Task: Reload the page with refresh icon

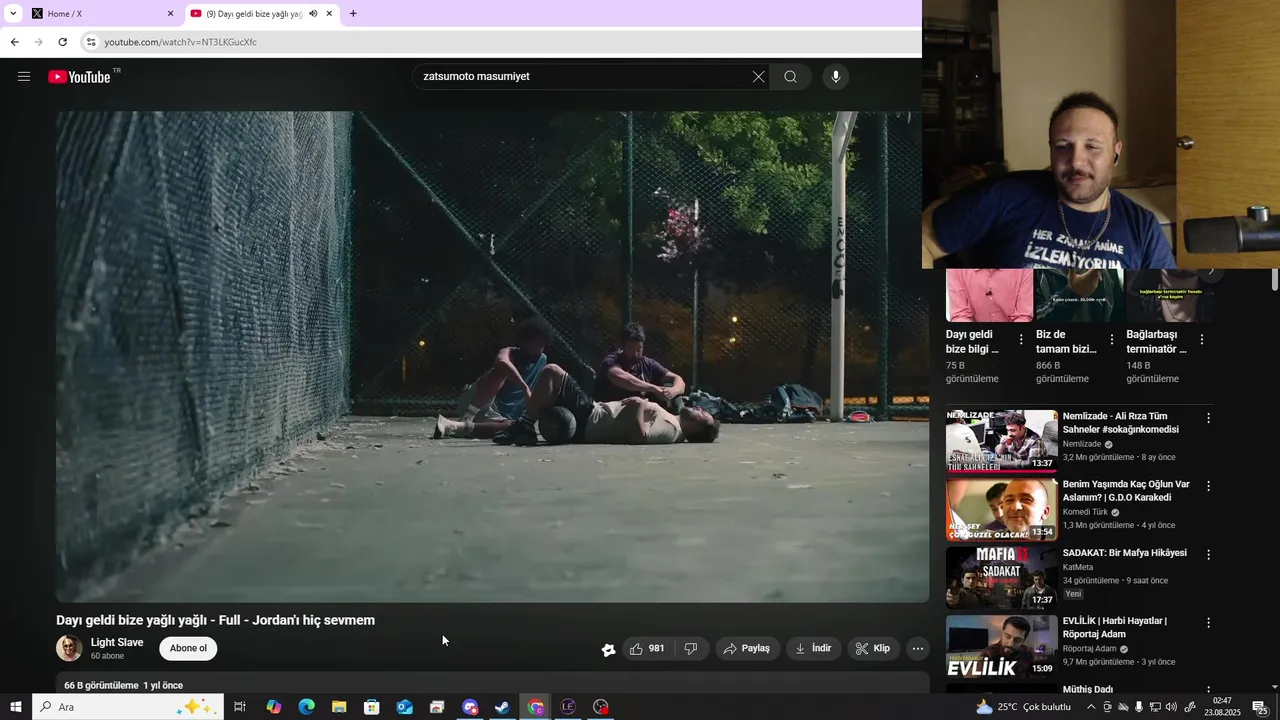Action: (62, 42)
